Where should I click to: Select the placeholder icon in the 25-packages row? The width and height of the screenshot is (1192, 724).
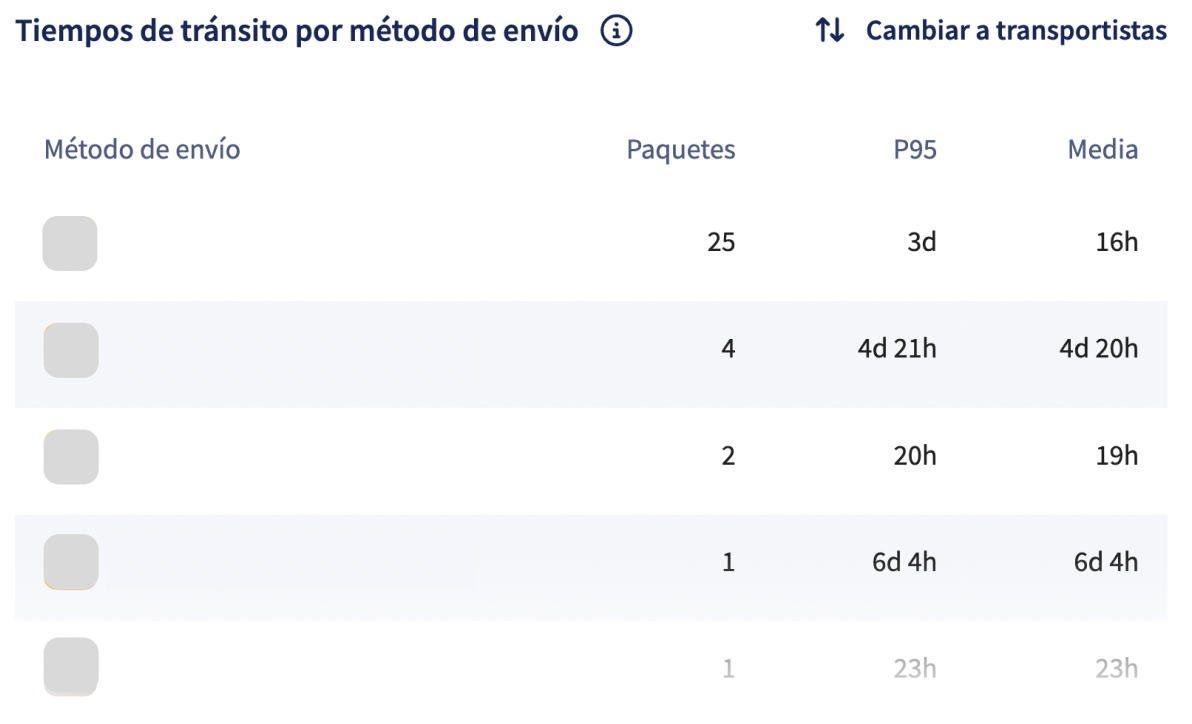pyautogui.click(x=70, y=243)
